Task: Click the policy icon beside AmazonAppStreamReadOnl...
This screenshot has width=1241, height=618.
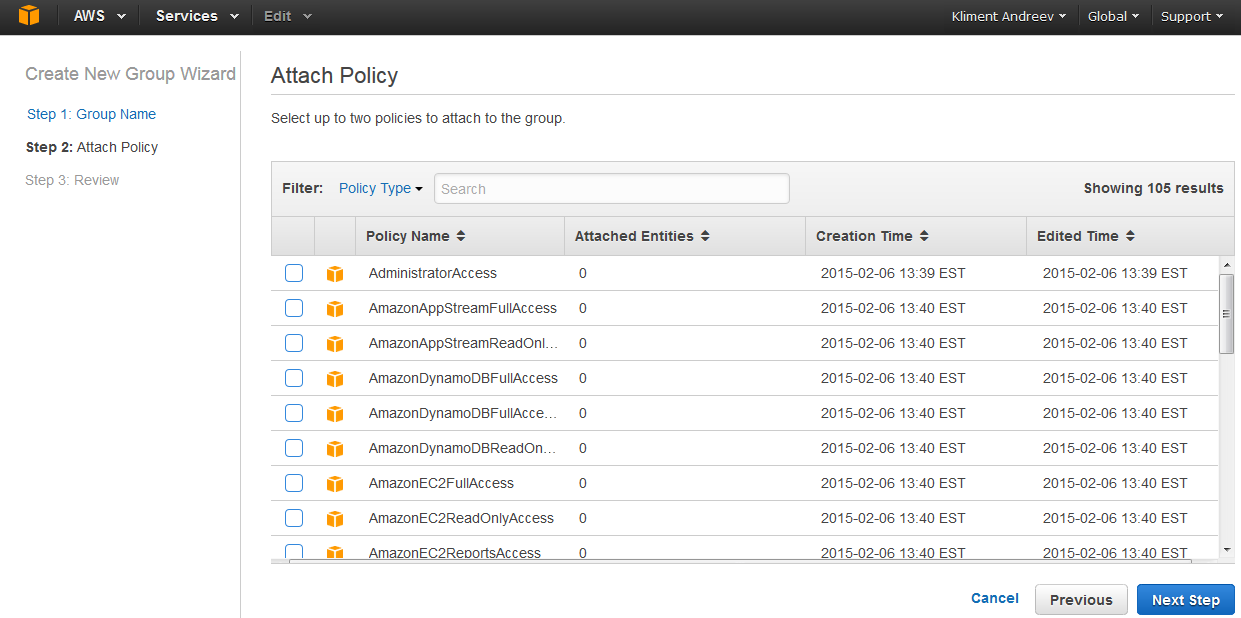Action: coord(335,344)
